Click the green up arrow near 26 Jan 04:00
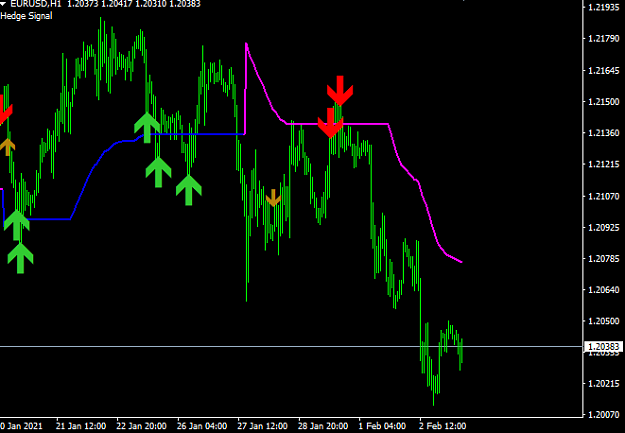Image resolution: width=625 pixels, height=433 pixels. click(x=189, y=190)
